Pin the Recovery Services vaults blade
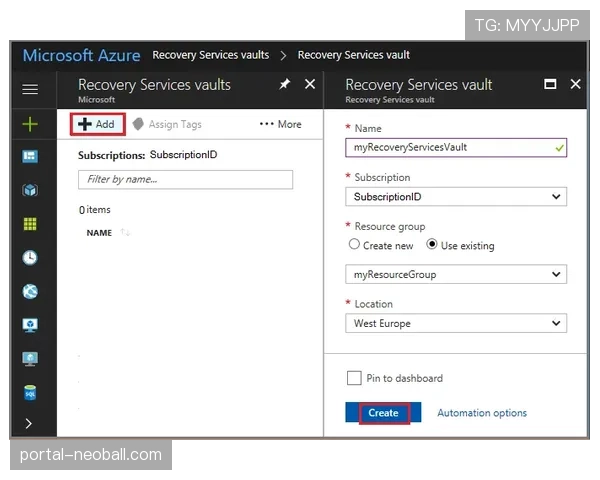 point(285,85)
